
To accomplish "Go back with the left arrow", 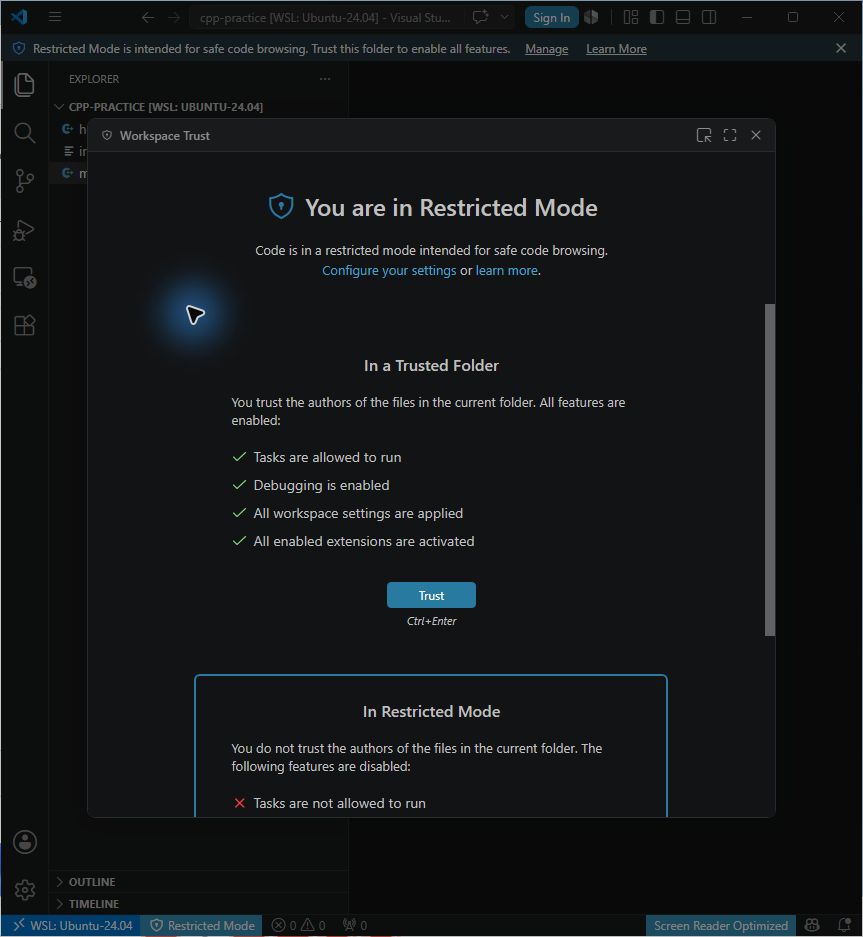I will tap(148, 17).
